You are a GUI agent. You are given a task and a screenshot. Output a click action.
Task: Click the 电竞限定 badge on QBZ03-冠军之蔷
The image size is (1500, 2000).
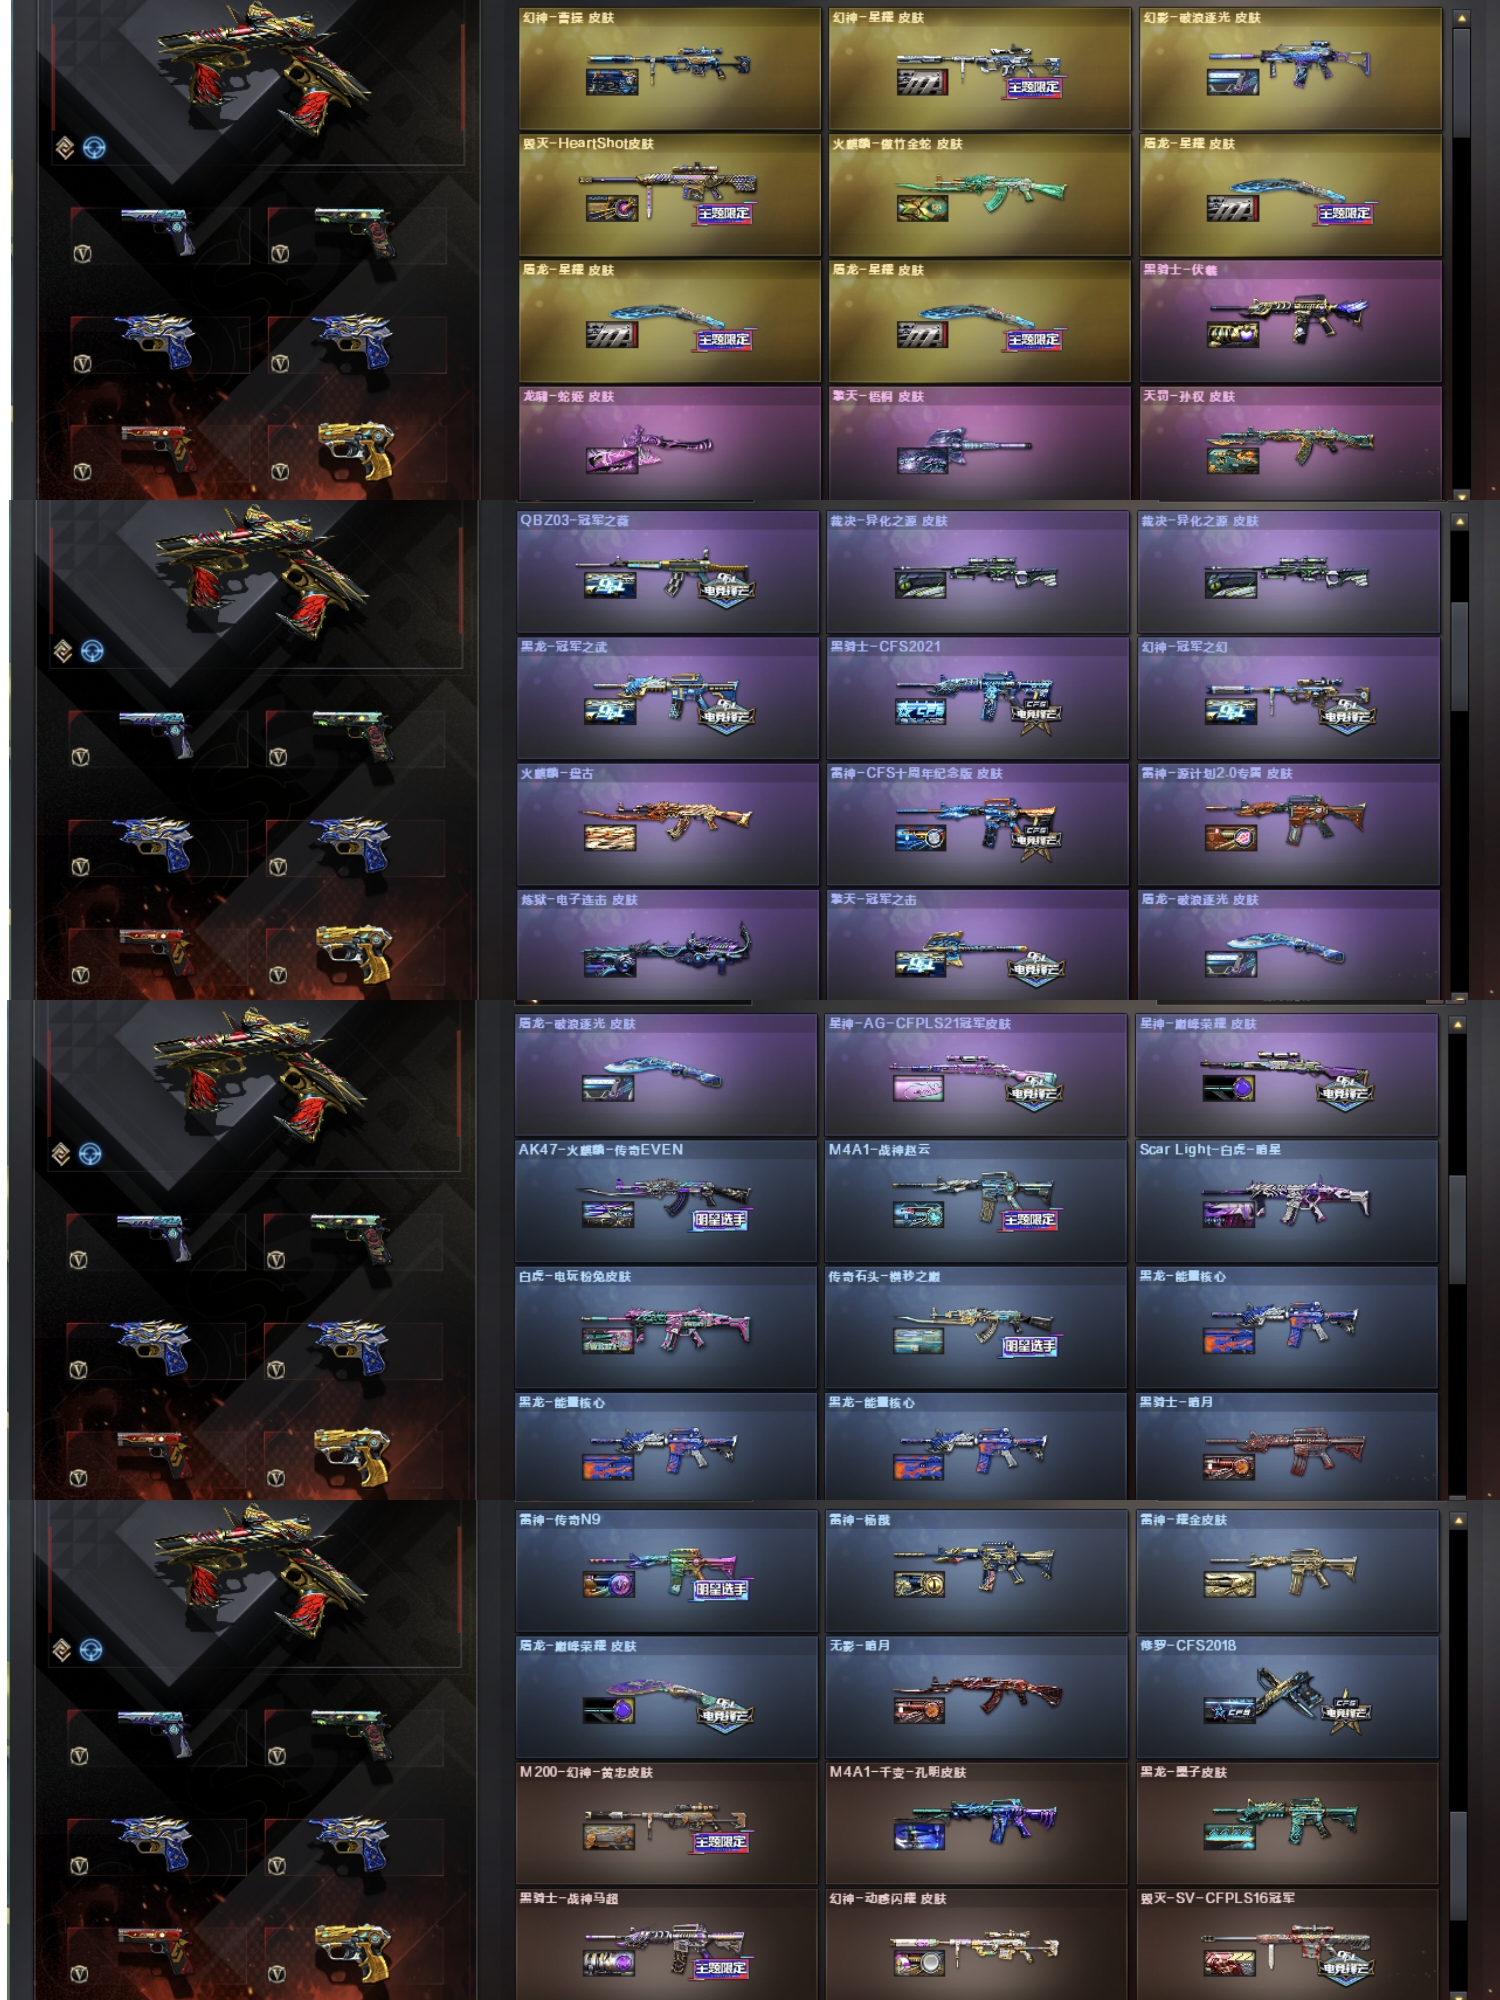point(727,589)
